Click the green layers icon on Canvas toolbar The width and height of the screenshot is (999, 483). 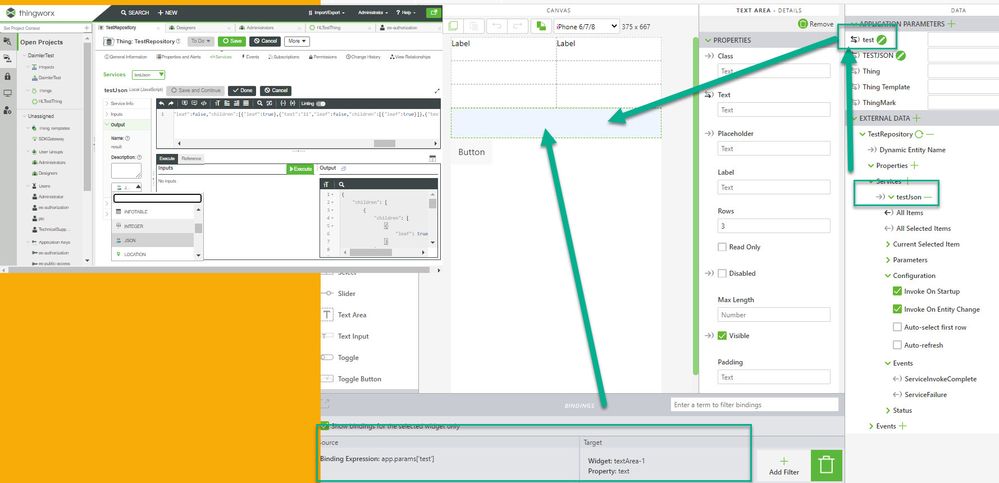[x=541, y=25]
